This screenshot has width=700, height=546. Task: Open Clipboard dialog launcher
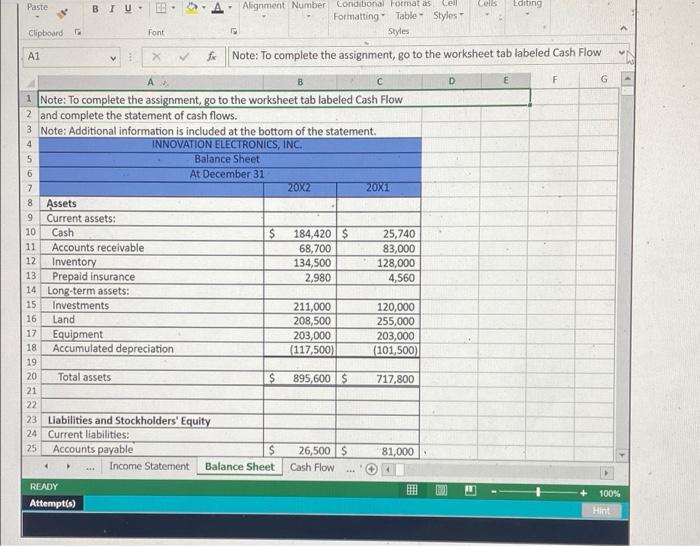78,32
